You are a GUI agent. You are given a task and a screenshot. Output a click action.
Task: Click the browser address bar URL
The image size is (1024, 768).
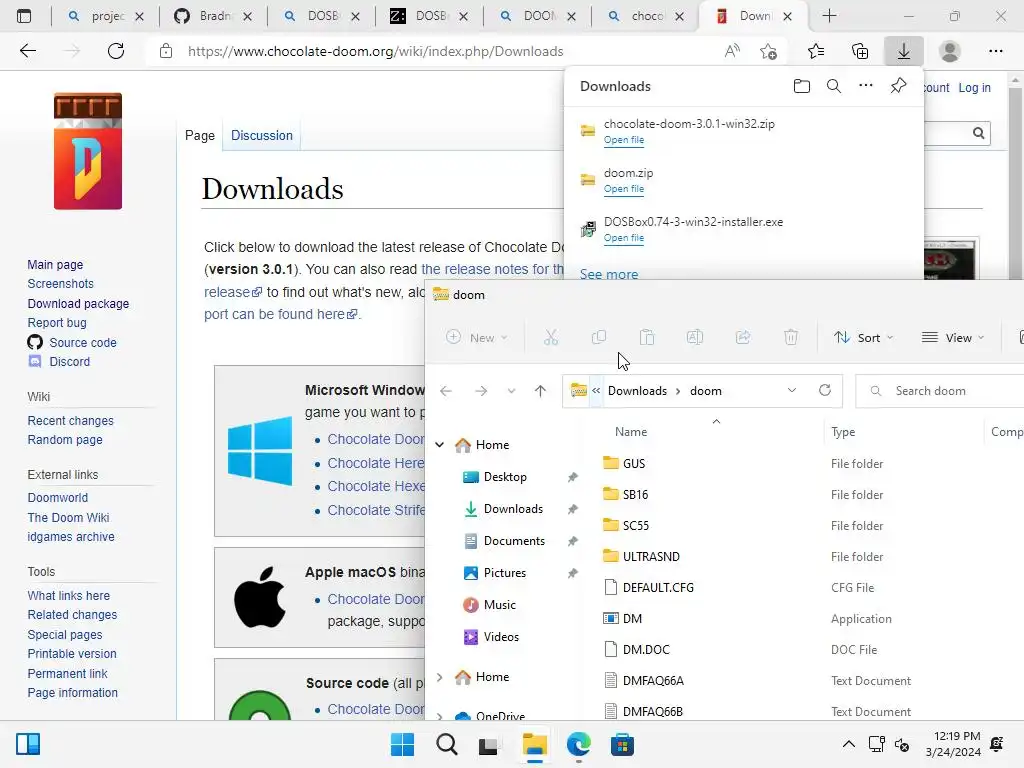point(376,51)
